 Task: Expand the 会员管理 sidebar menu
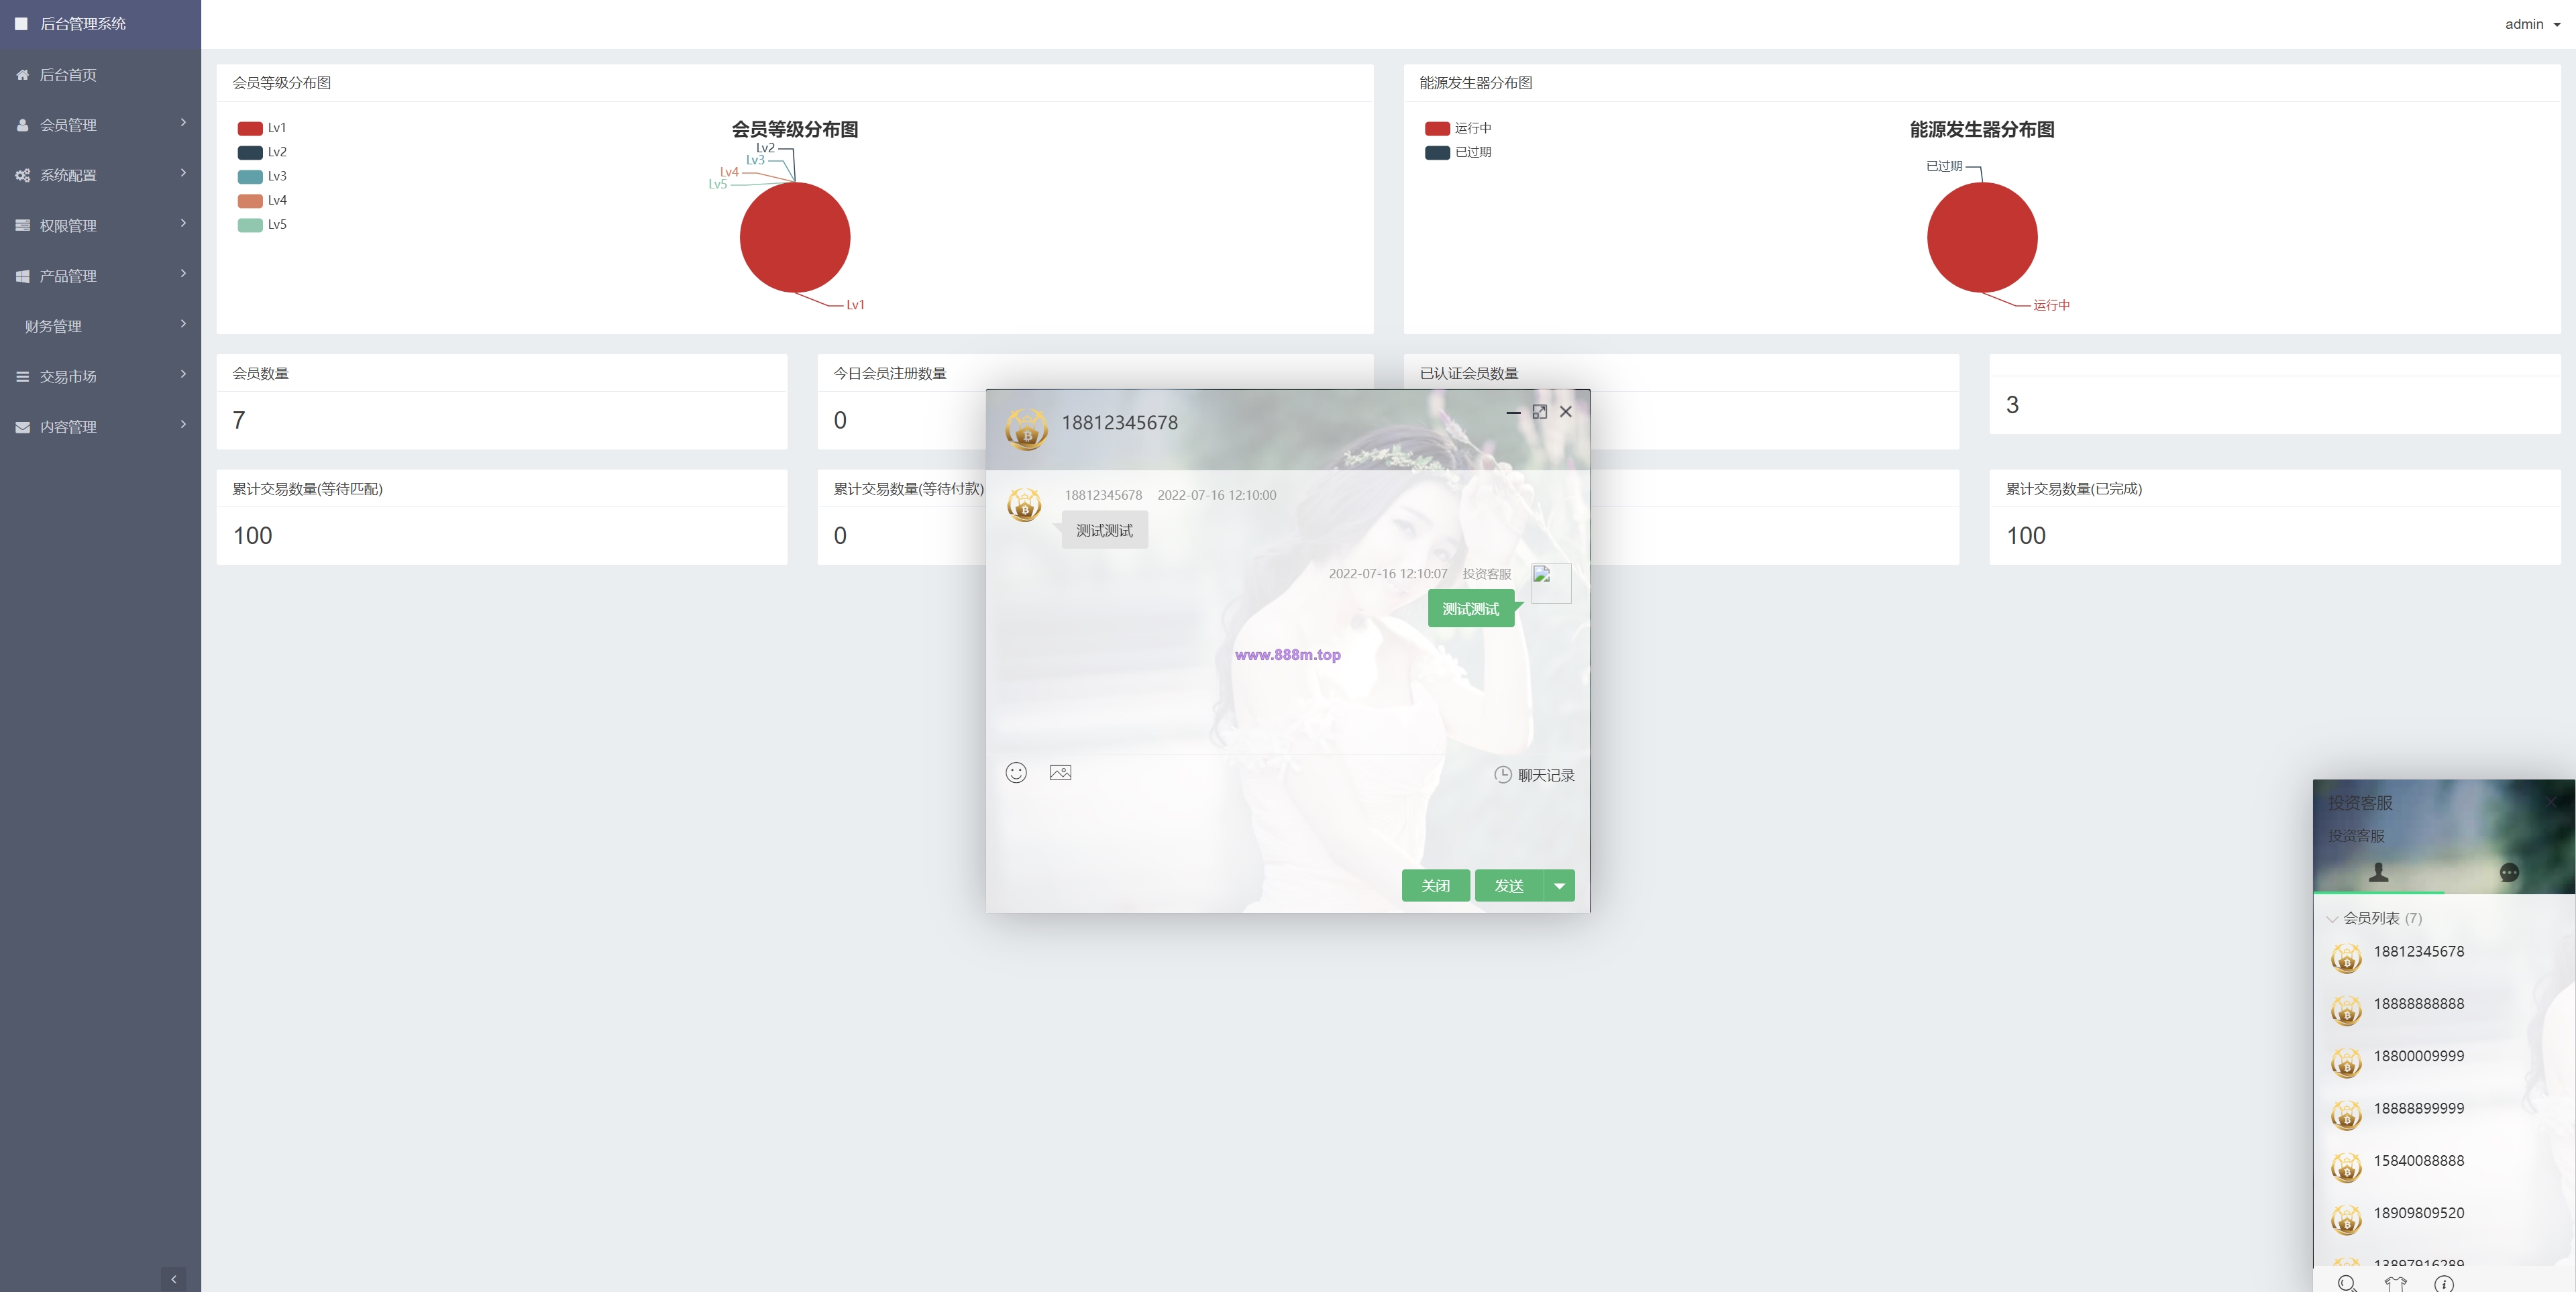coord(100,124)
